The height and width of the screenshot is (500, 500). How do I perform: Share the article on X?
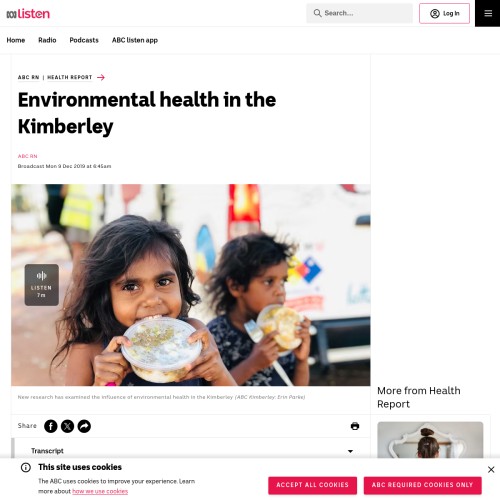67,426
